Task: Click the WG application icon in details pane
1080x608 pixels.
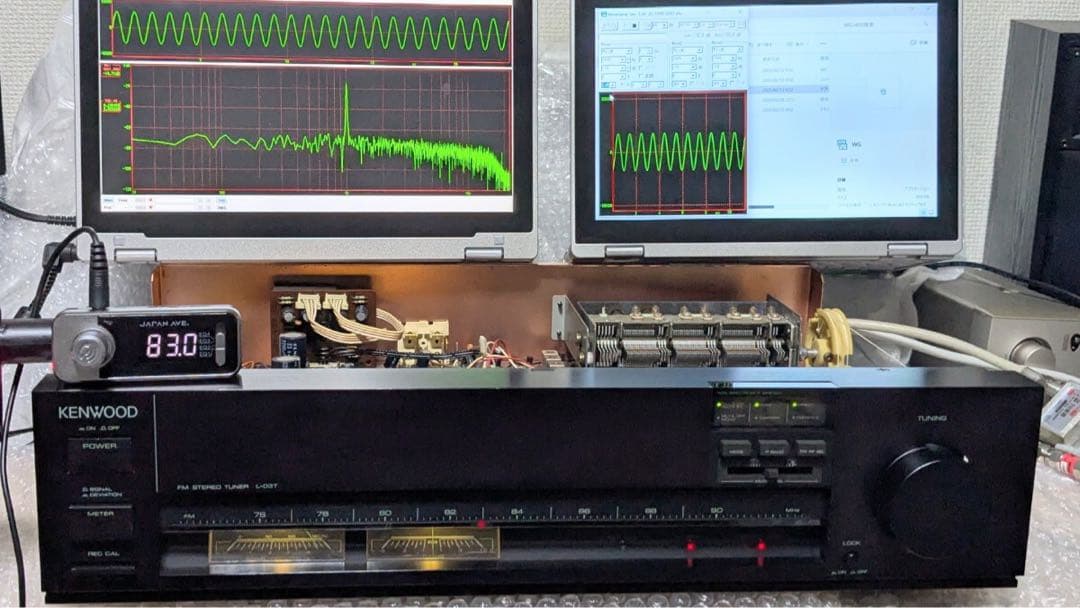Action: click(843, 145)
